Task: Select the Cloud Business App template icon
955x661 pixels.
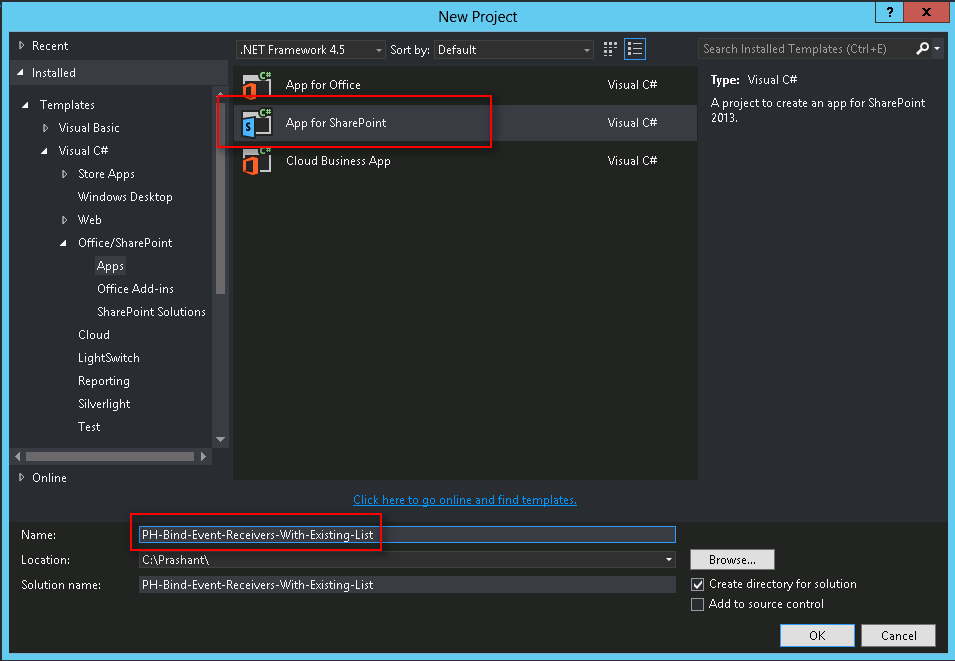Action: 257,160
